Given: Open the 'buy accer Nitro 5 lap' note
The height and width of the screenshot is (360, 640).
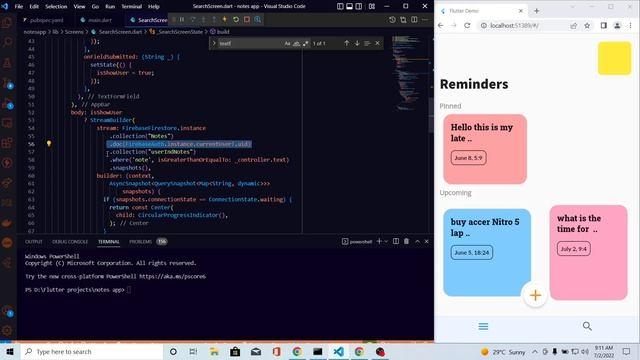Looking at the screenshot, I should tap(487, 252).
